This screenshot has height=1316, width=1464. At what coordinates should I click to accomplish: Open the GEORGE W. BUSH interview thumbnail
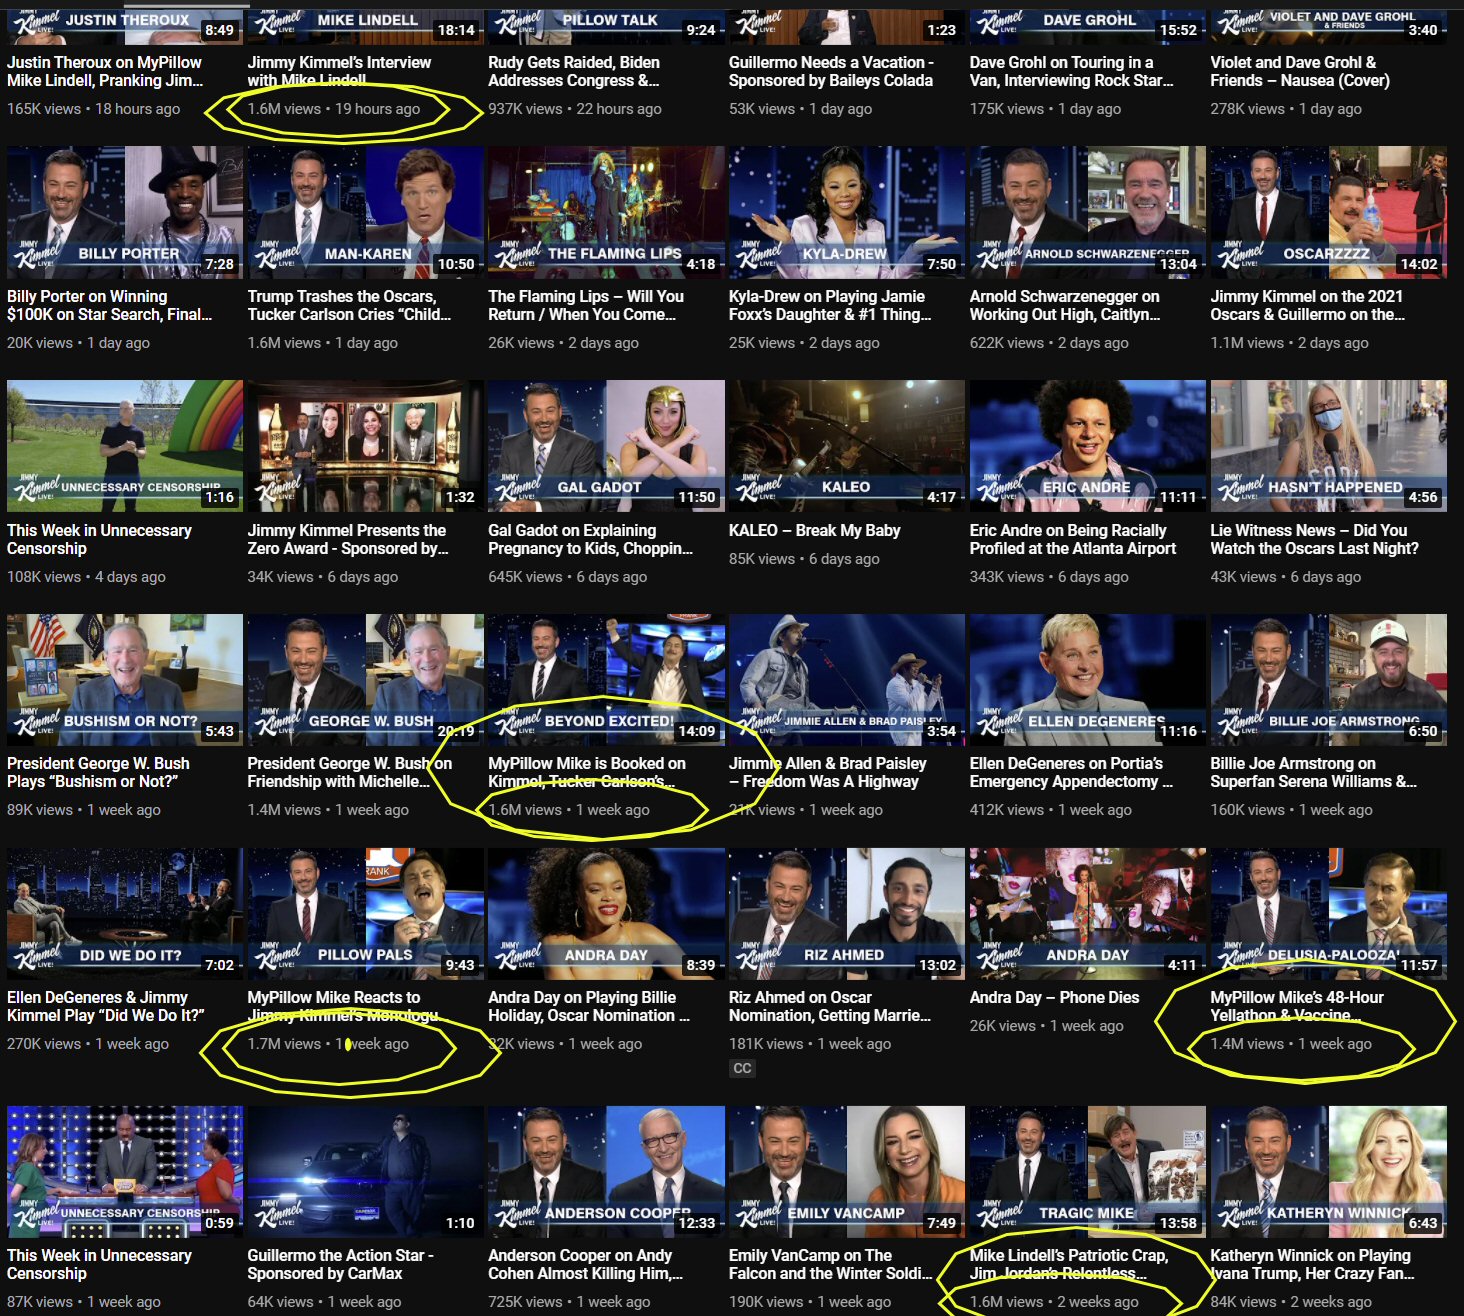[366, 680]
